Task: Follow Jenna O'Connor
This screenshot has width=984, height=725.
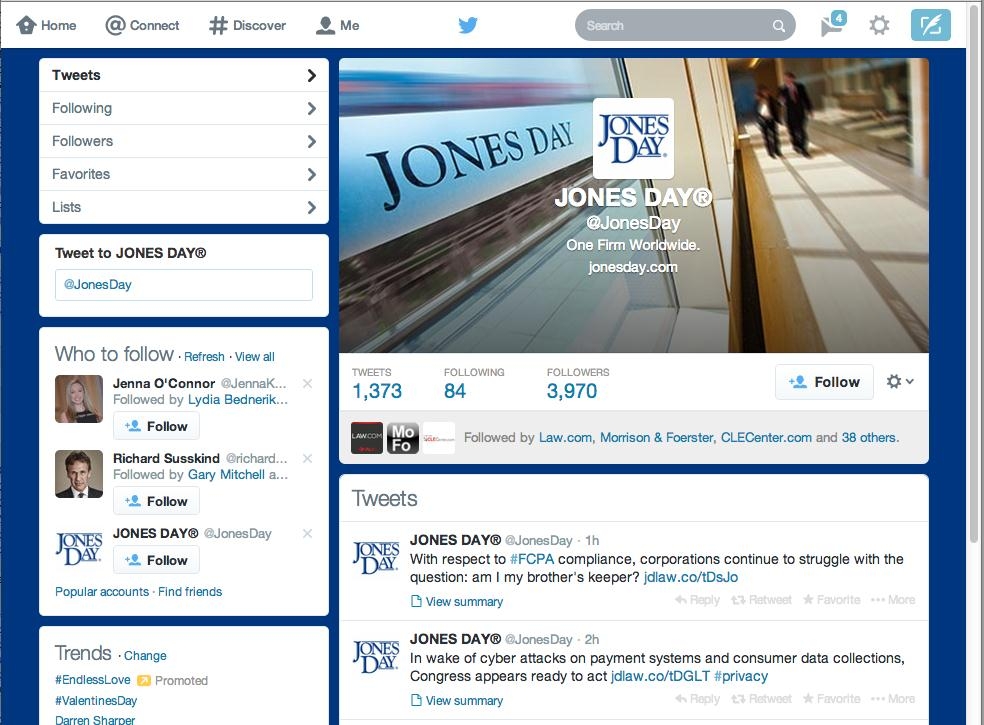Action: coord(156,426)
